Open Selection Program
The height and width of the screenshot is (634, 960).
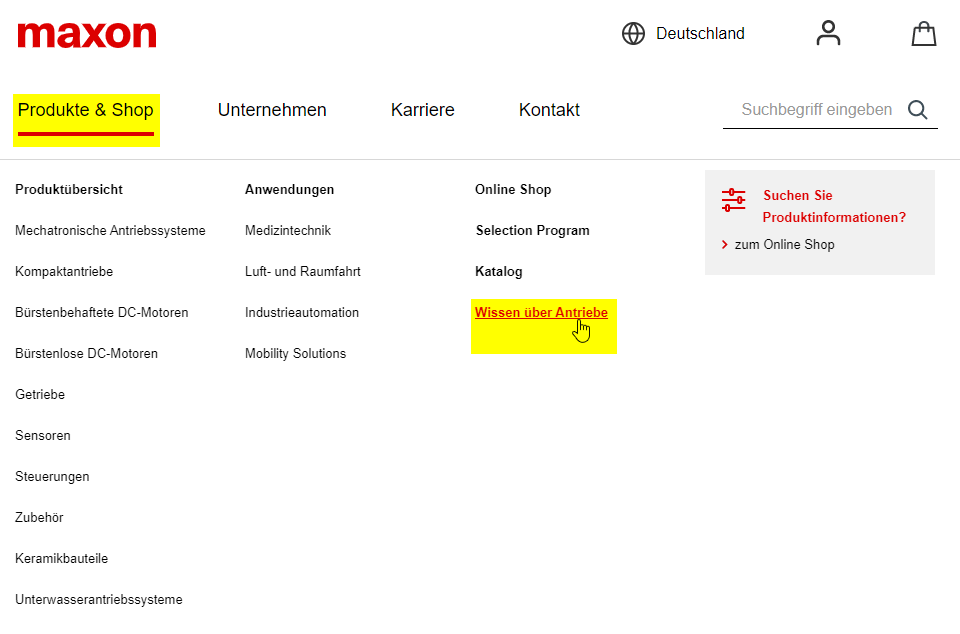pyautogui.click(x=533, y=231)
